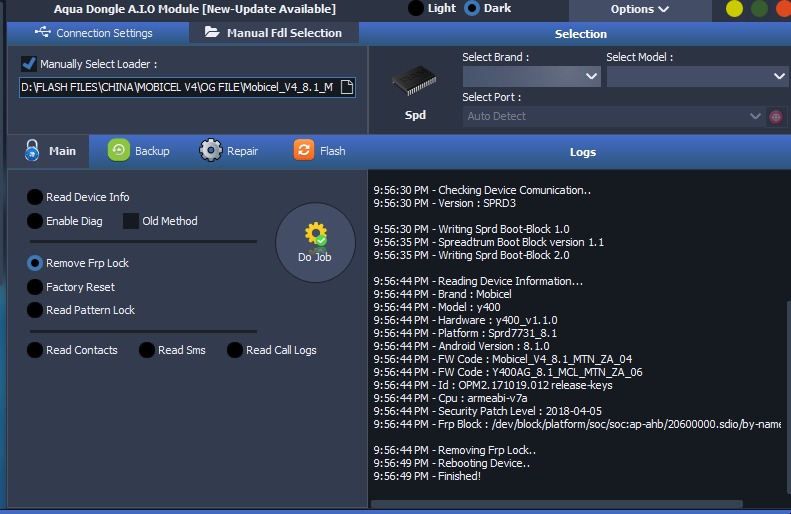Viewport: 791px width, 514px height.
Task: Click the 'Finished!' log line
Action: click(427, 476)
